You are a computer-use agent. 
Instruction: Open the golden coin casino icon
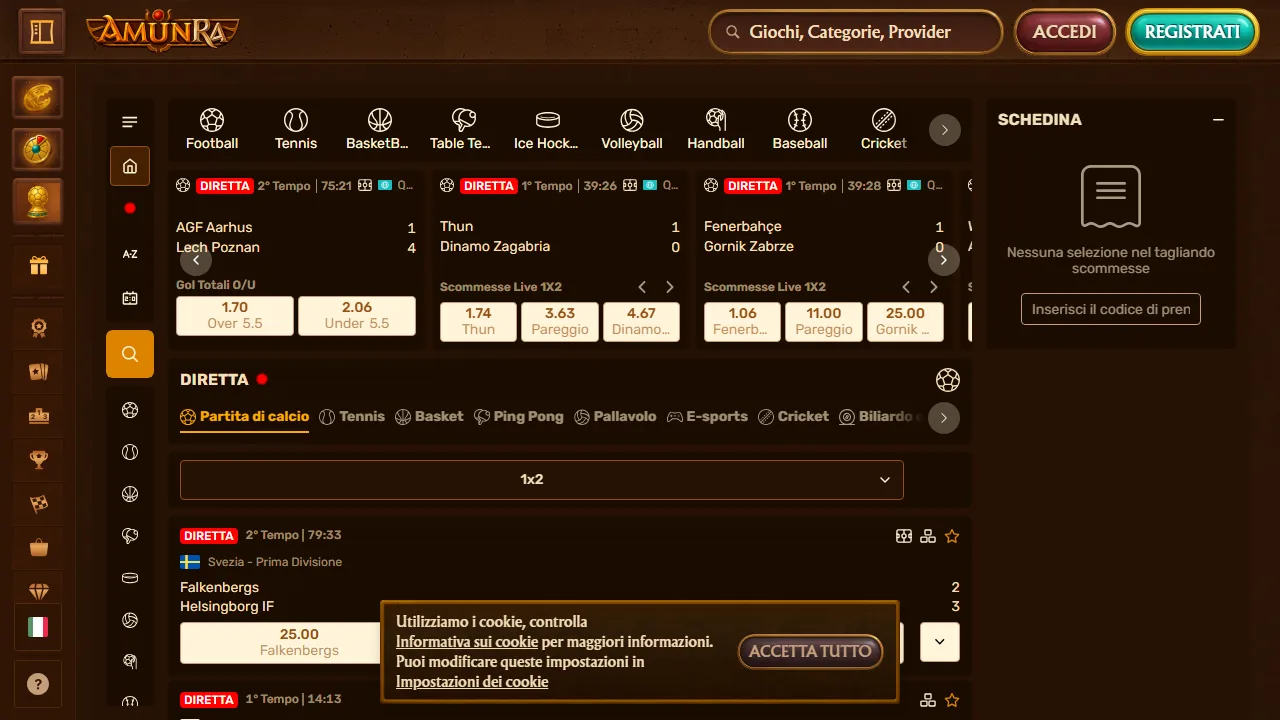point(38,98)
